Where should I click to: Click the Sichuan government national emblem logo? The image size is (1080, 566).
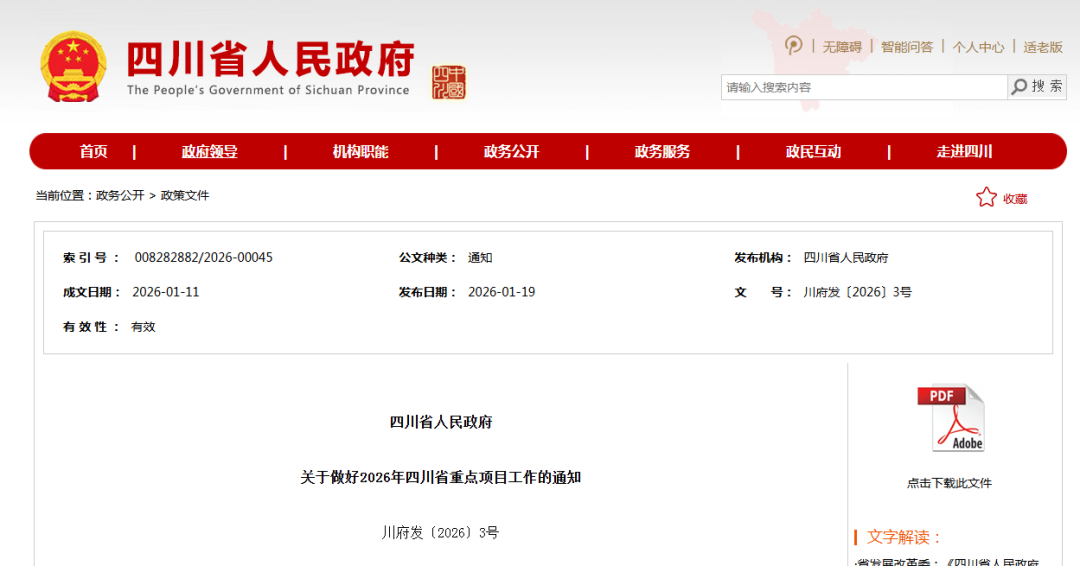point(73,66)
